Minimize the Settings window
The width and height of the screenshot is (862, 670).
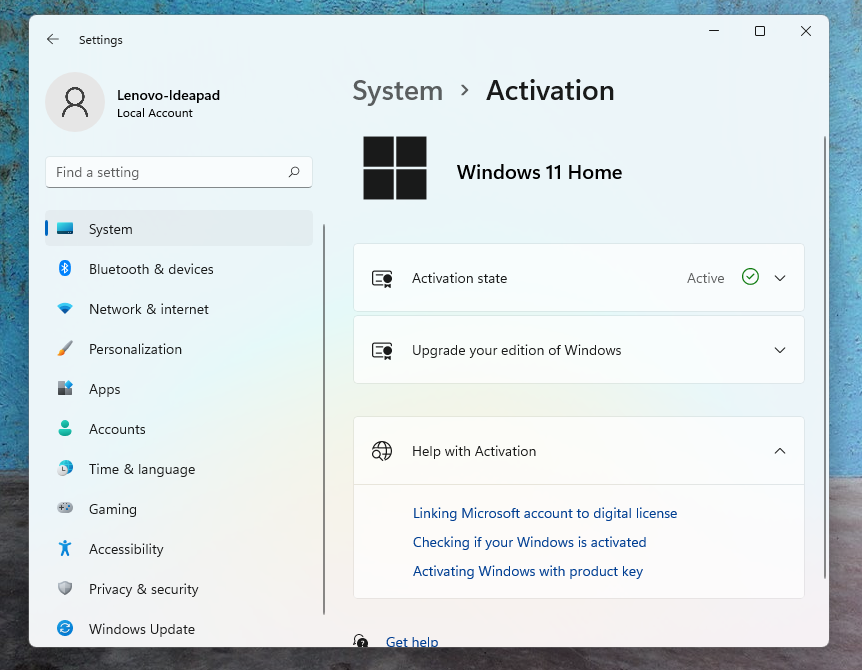click(714, 31)
